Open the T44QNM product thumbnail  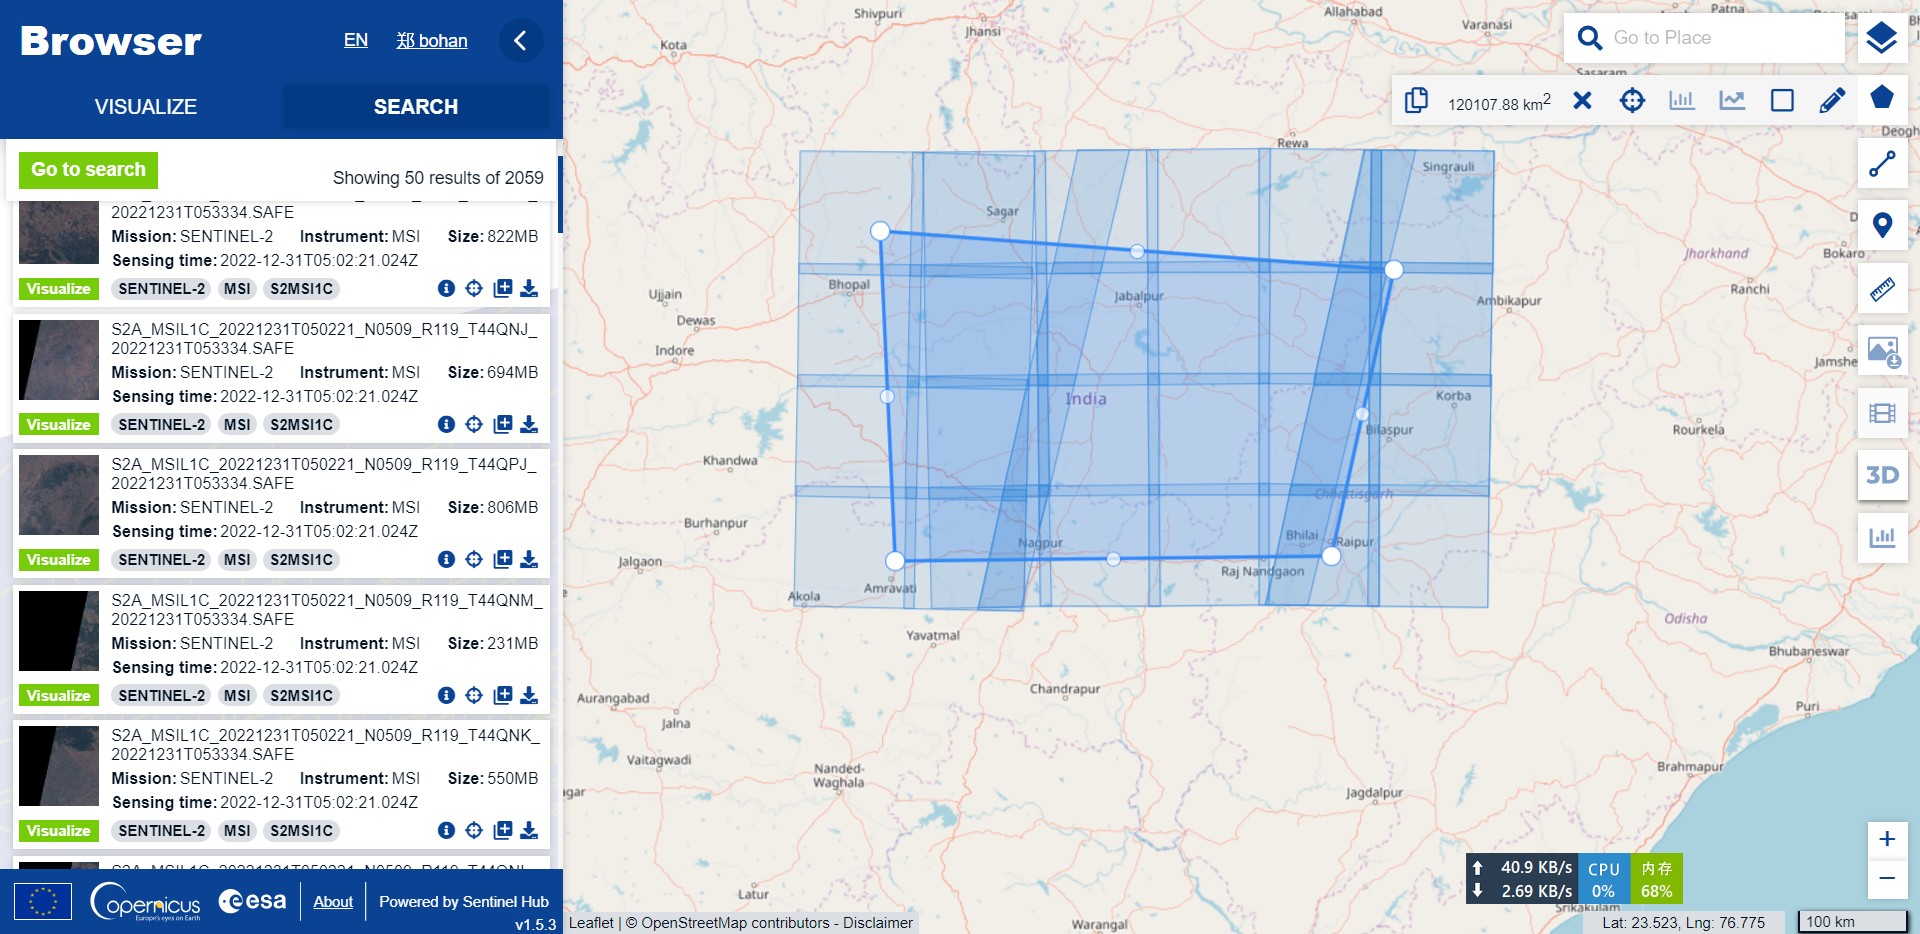coord(59,631)
